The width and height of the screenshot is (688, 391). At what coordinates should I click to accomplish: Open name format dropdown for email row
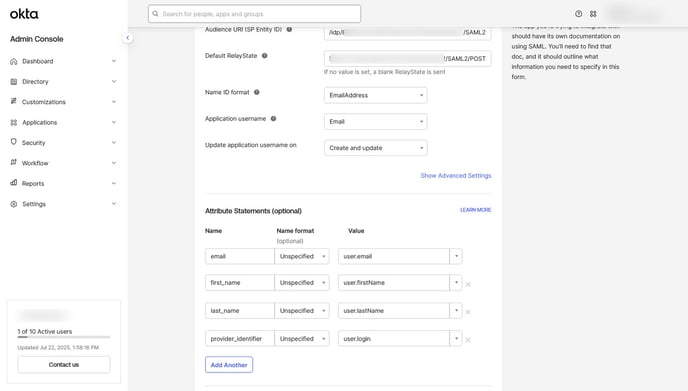pos(302,256)
